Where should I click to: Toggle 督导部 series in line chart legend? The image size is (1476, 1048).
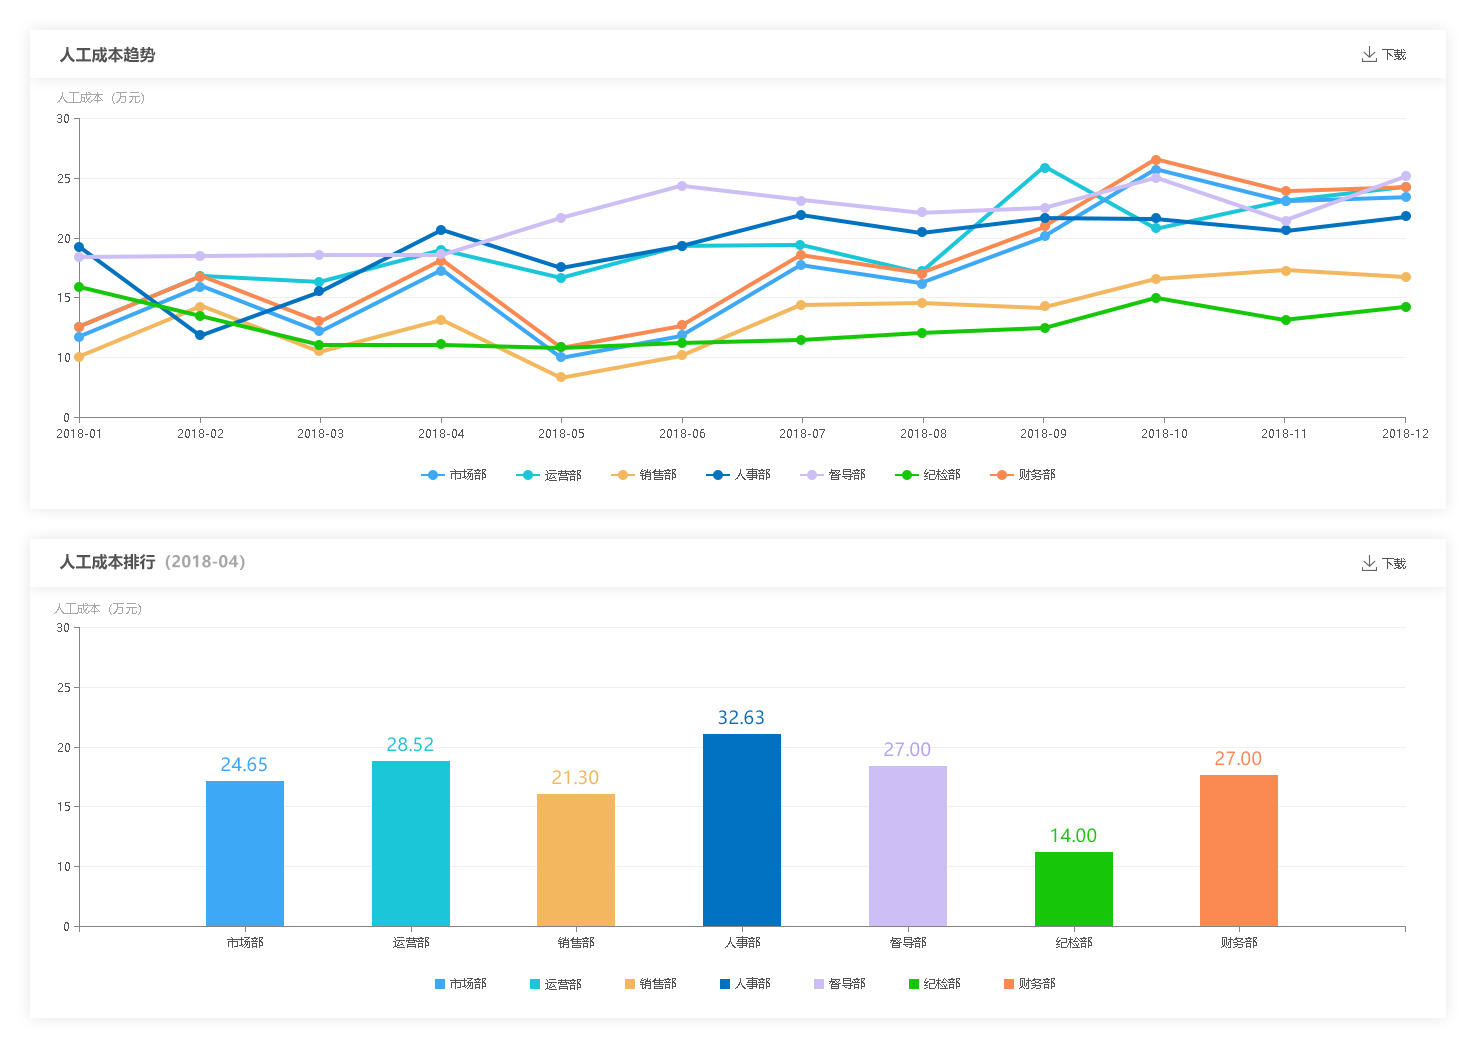(x=833, y=475)
